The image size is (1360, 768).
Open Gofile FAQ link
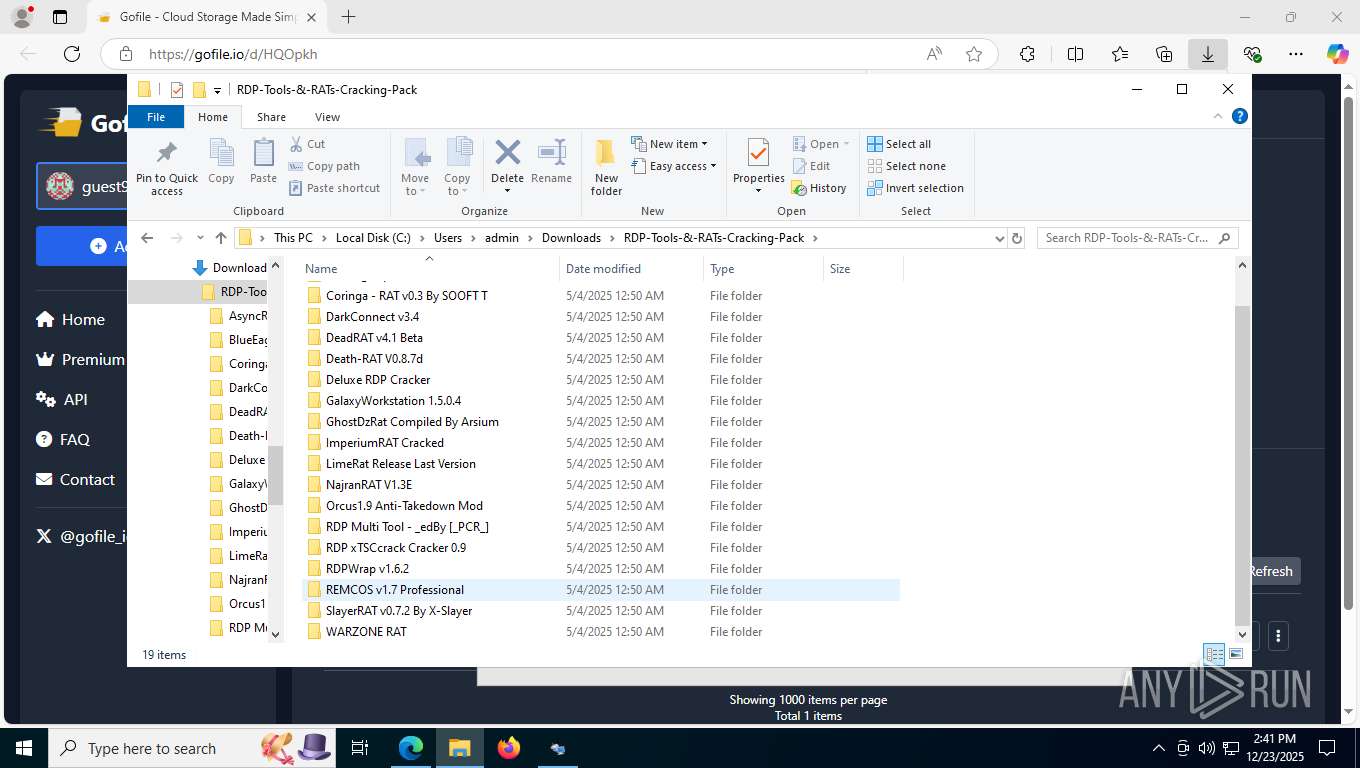(63, 440)
